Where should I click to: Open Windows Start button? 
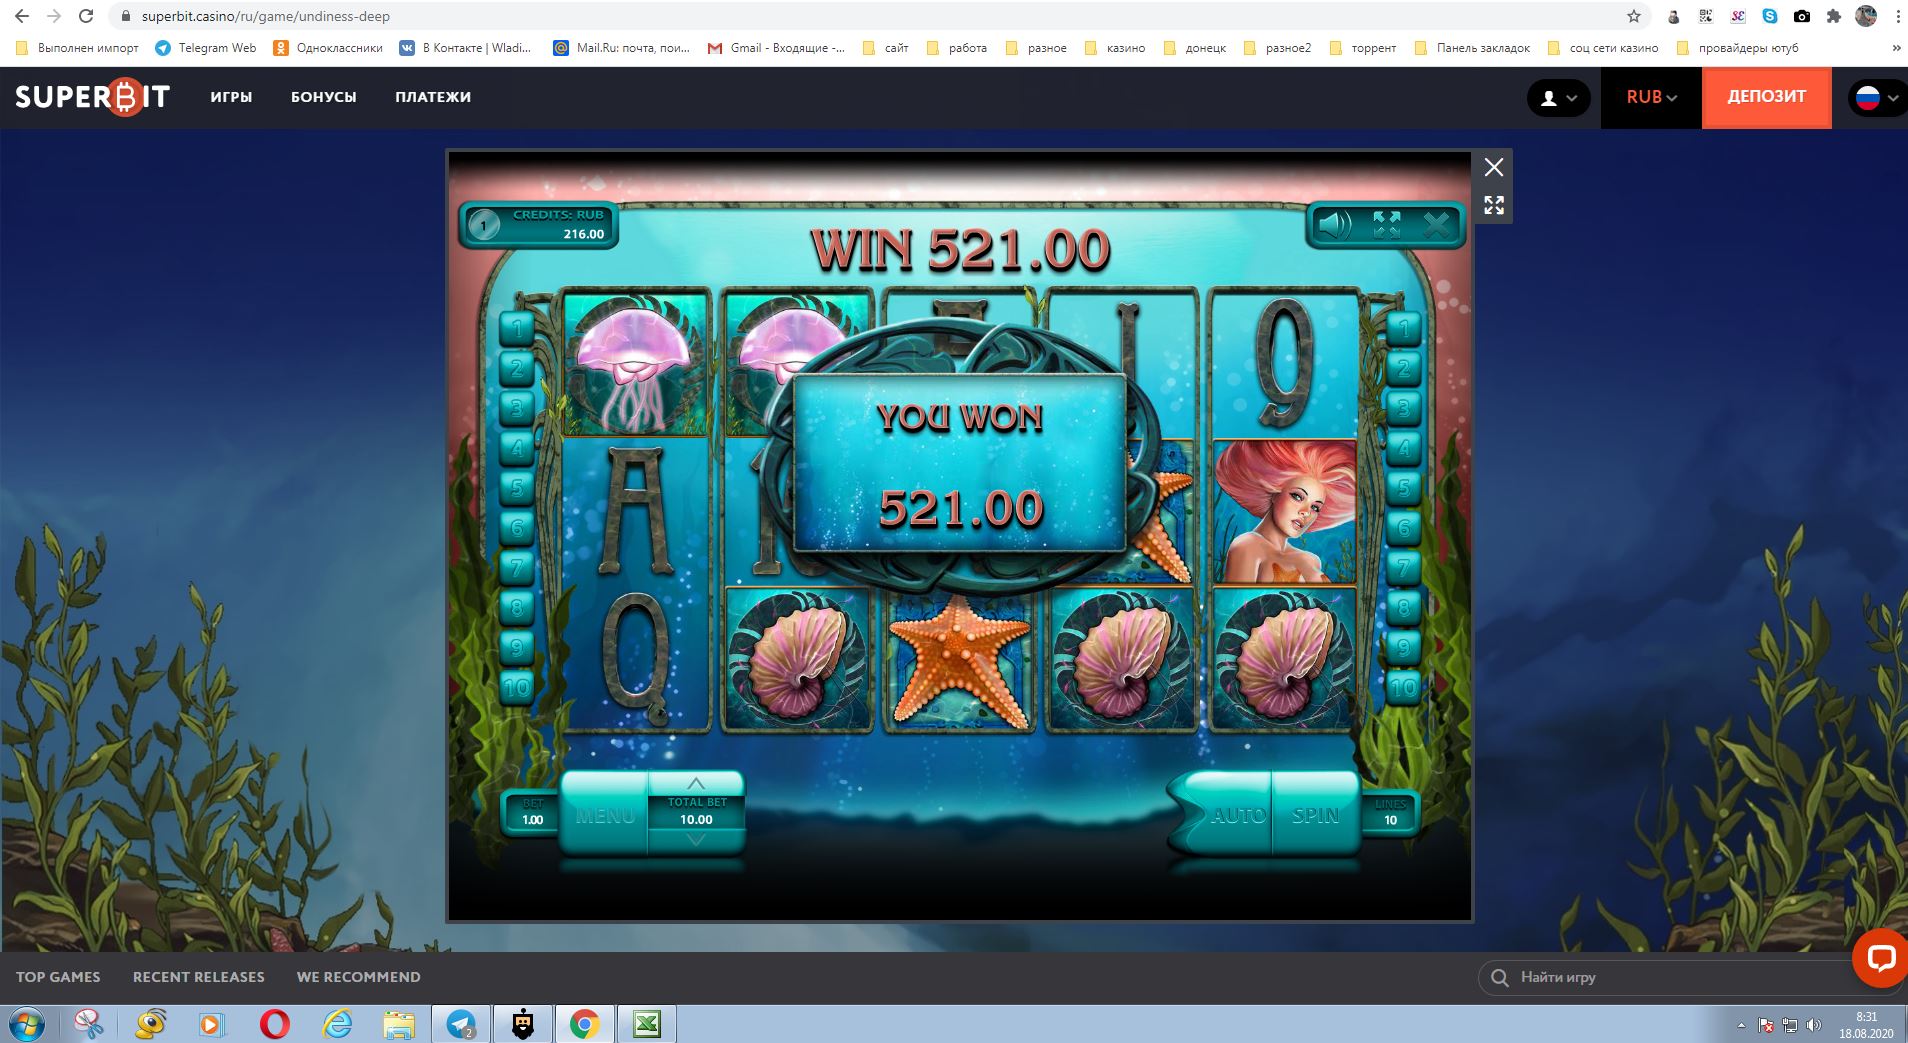click(x=27, y=1025)
